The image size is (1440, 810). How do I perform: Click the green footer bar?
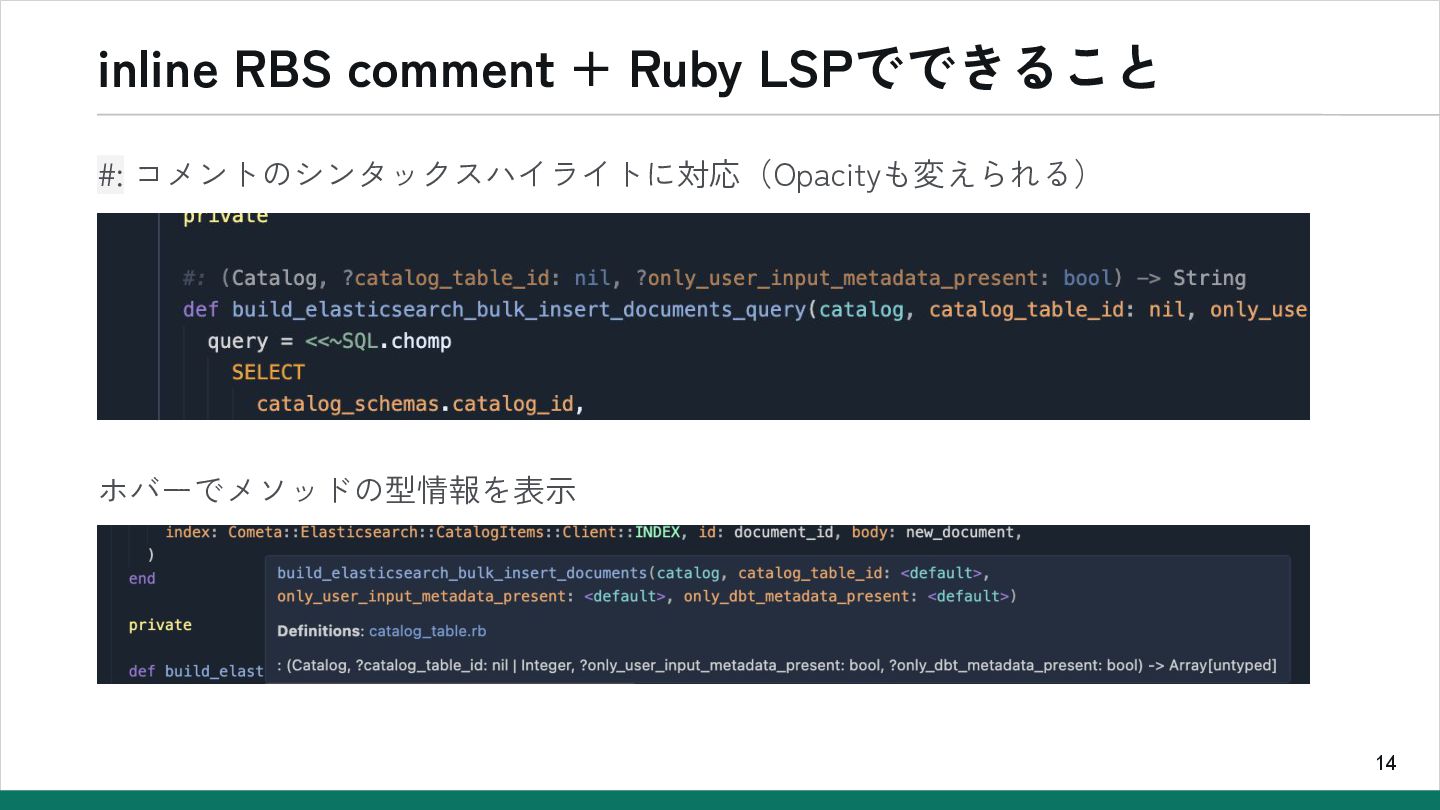click(x=720, y=800)
